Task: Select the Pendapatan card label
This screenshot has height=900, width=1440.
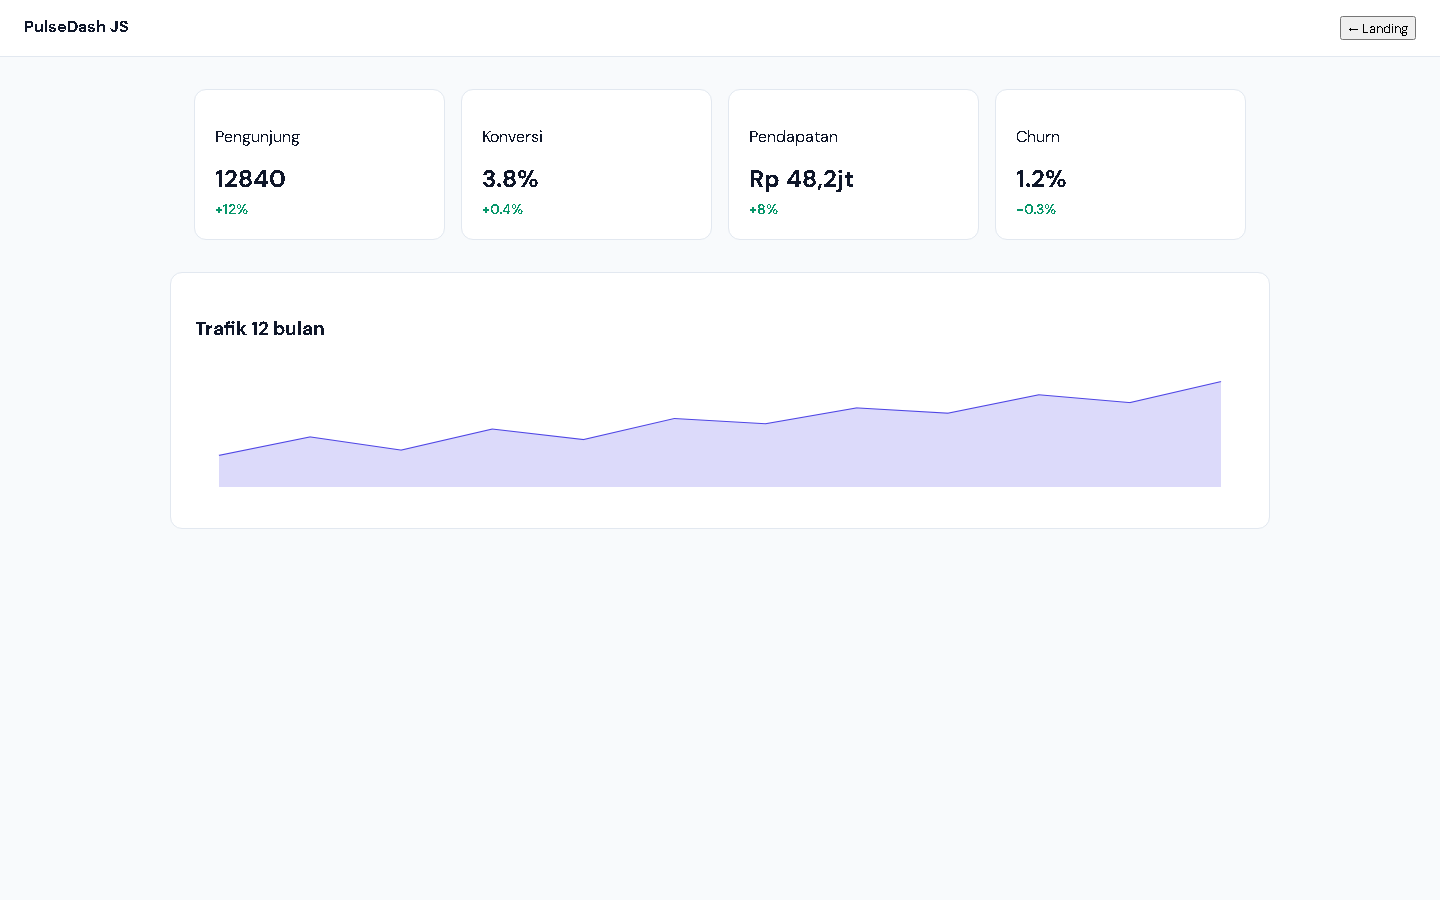Action: (793, 137)
